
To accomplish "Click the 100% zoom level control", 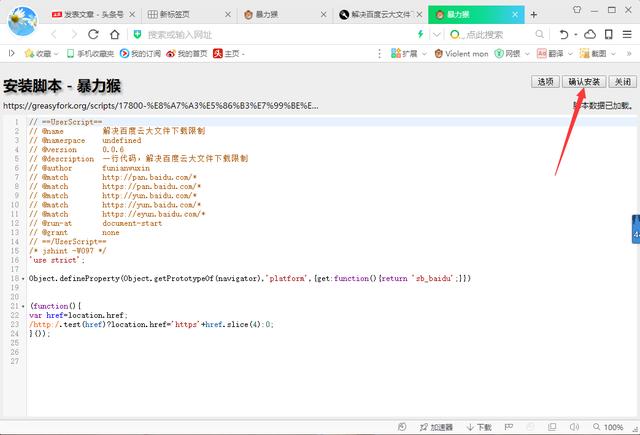I will 609,427.
